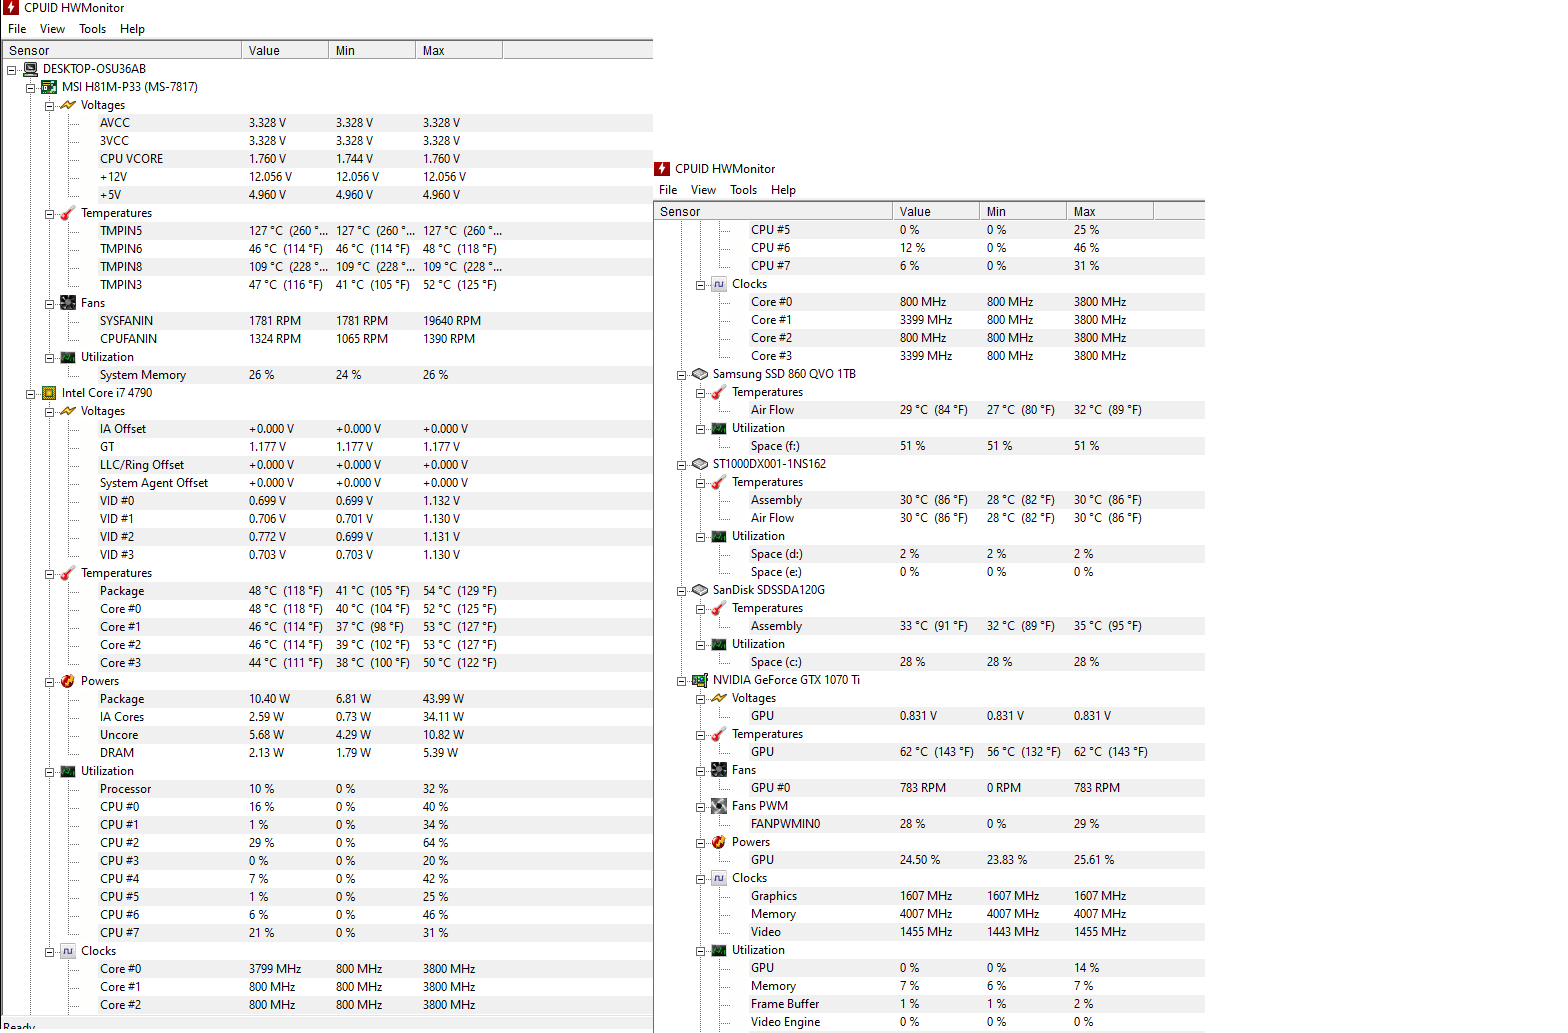The width and height of the screenshot is (1568, 1033).
Task: Select the System Memory utilization row
Action: click(x=327, y=375)
